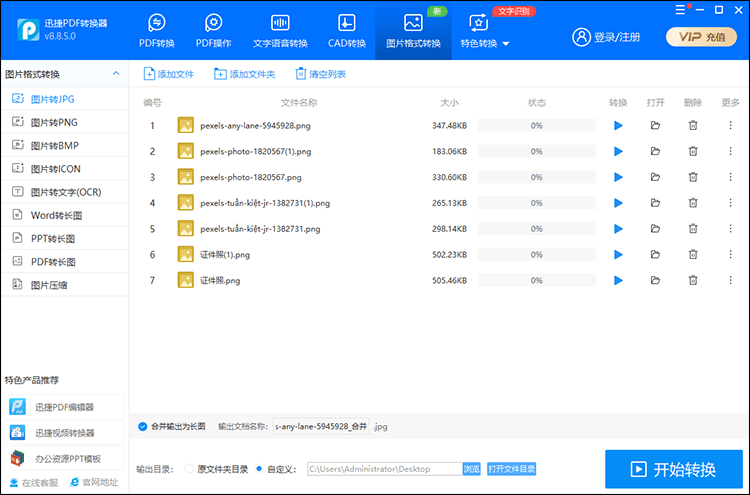Open 迅捷视频转换器 product recommendation

tap(64, 433)
